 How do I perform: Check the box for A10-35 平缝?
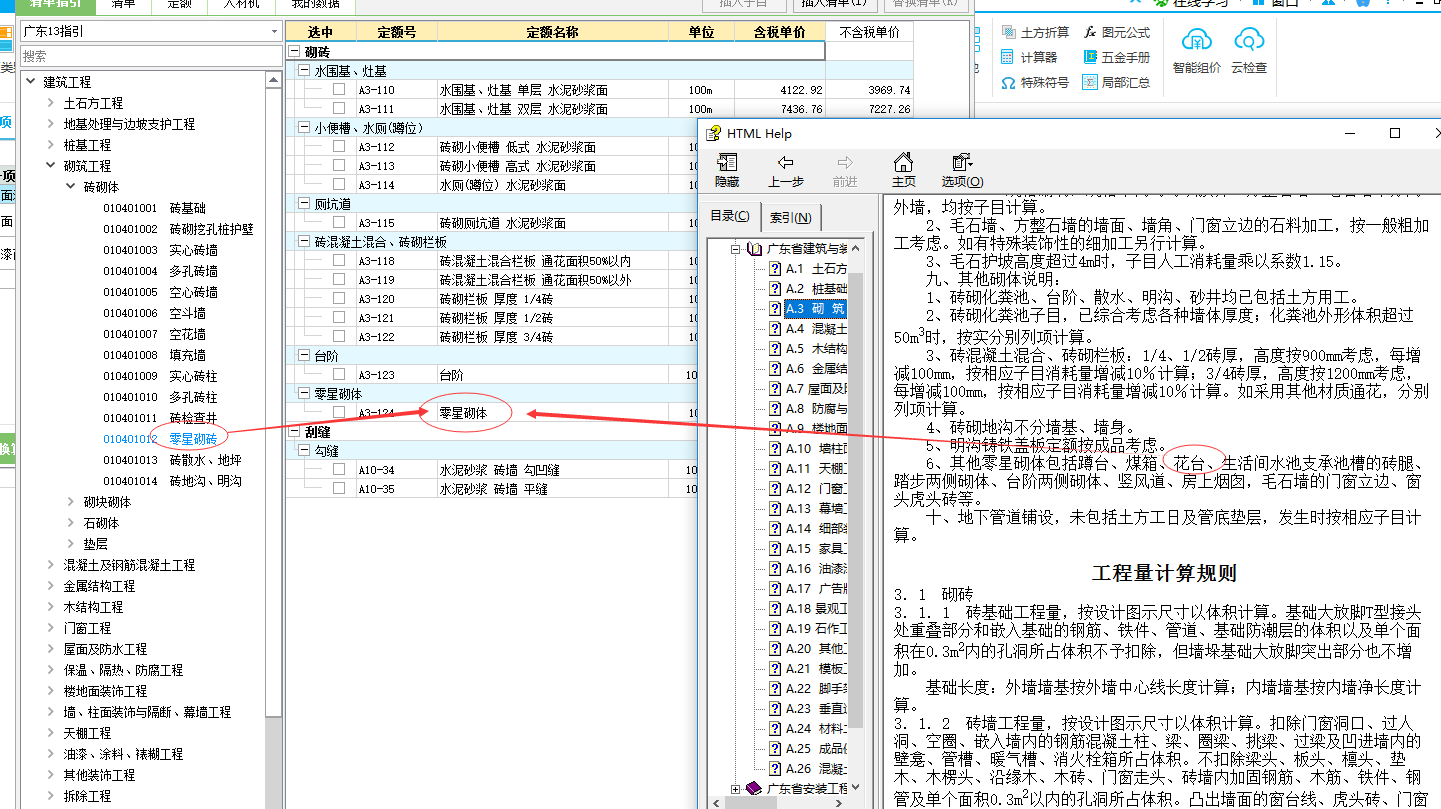tap(339, 488)
